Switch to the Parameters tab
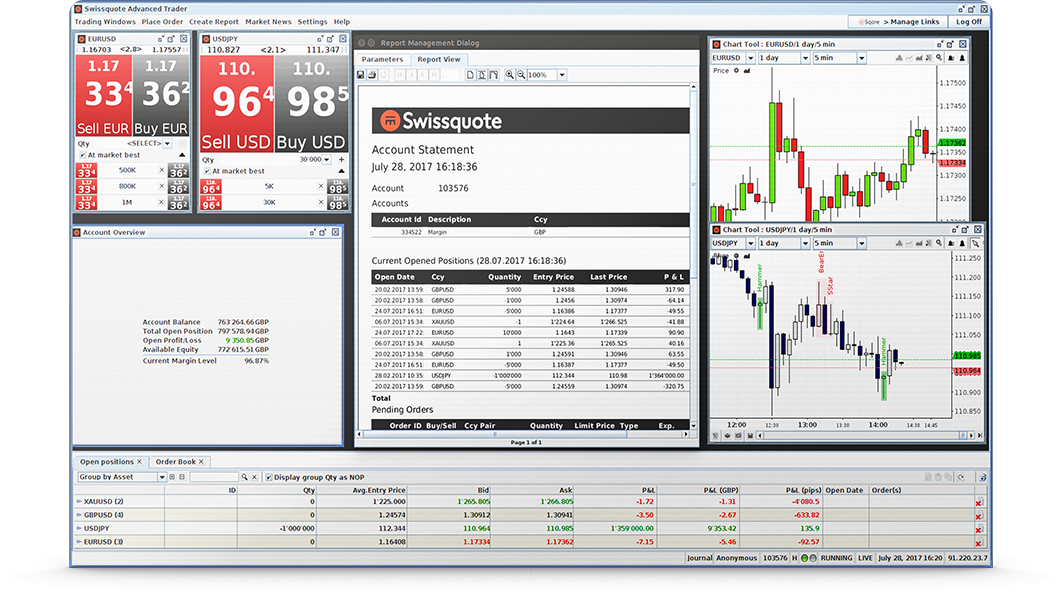 coord(382,60)
